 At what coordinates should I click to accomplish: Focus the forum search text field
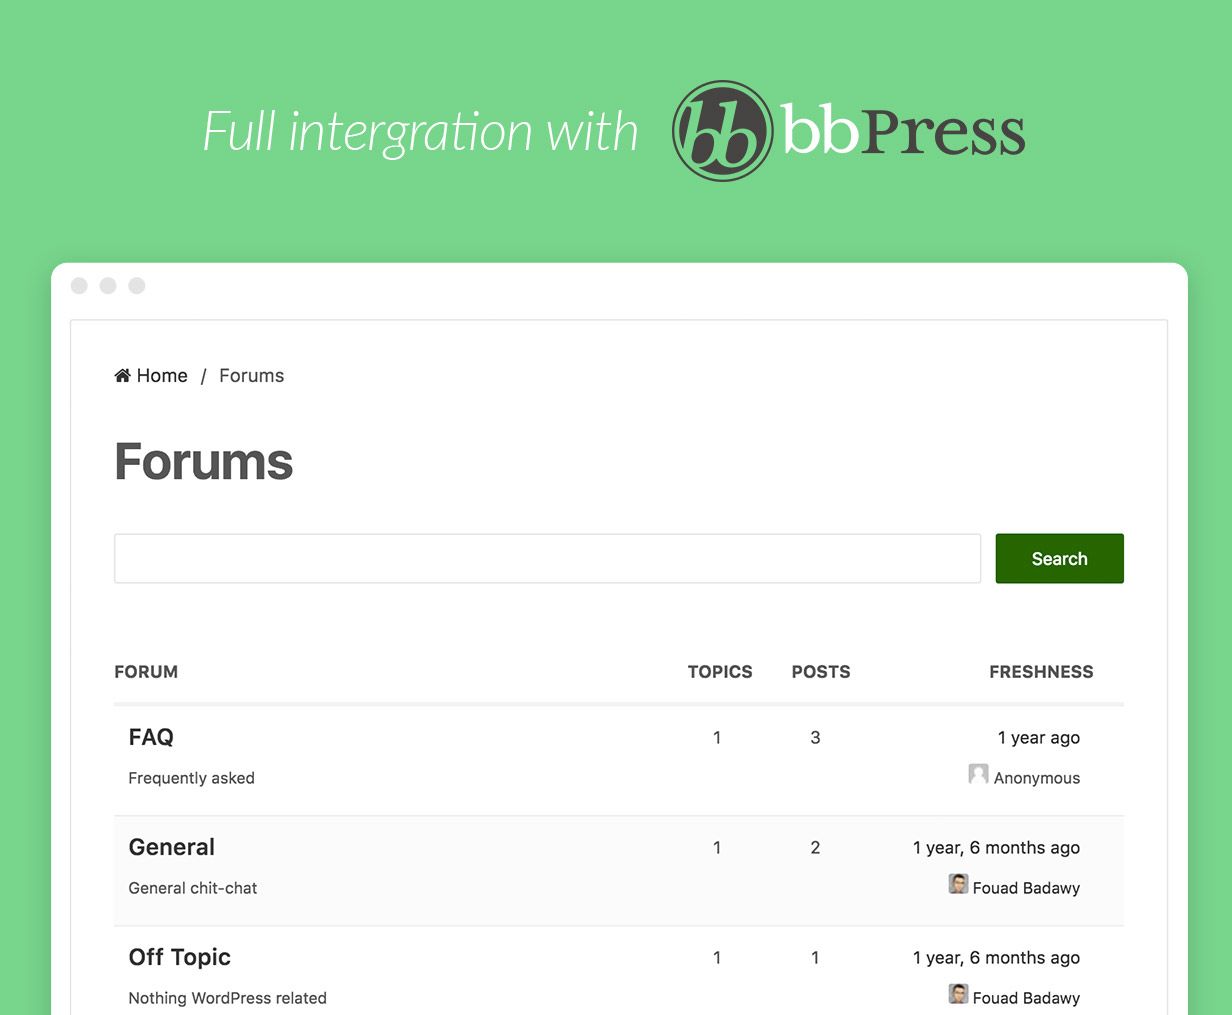(547, 558)
